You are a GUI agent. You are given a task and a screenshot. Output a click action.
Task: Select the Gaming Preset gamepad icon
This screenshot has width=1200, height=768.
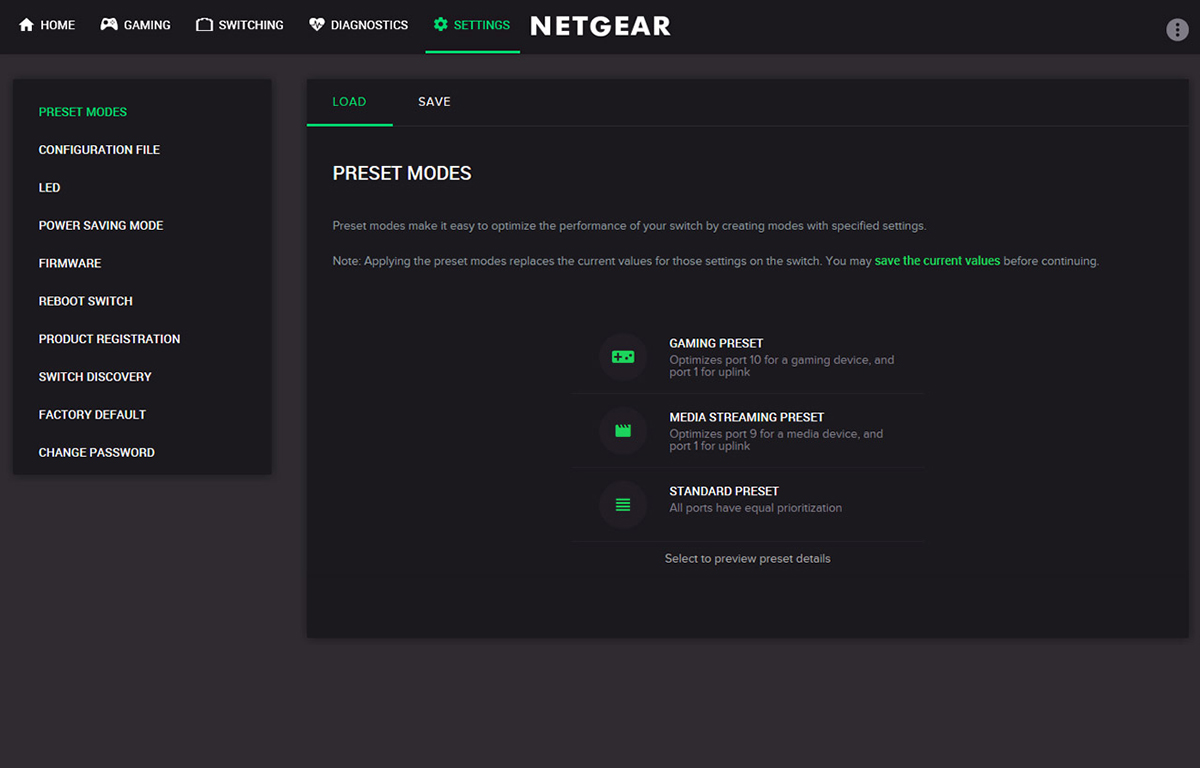click(x=623, y=357)
